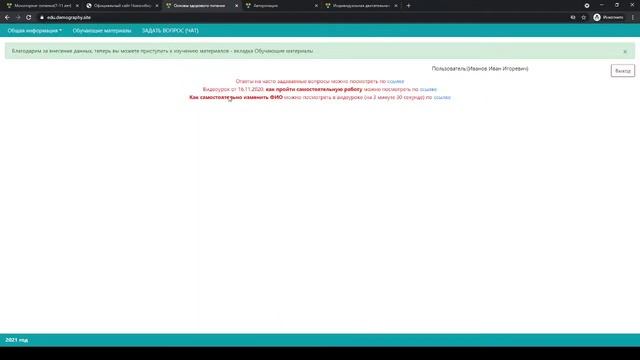Click the padlock site info icon
Viewport: 640px width, 360px height.
click(x=42, y=18)
